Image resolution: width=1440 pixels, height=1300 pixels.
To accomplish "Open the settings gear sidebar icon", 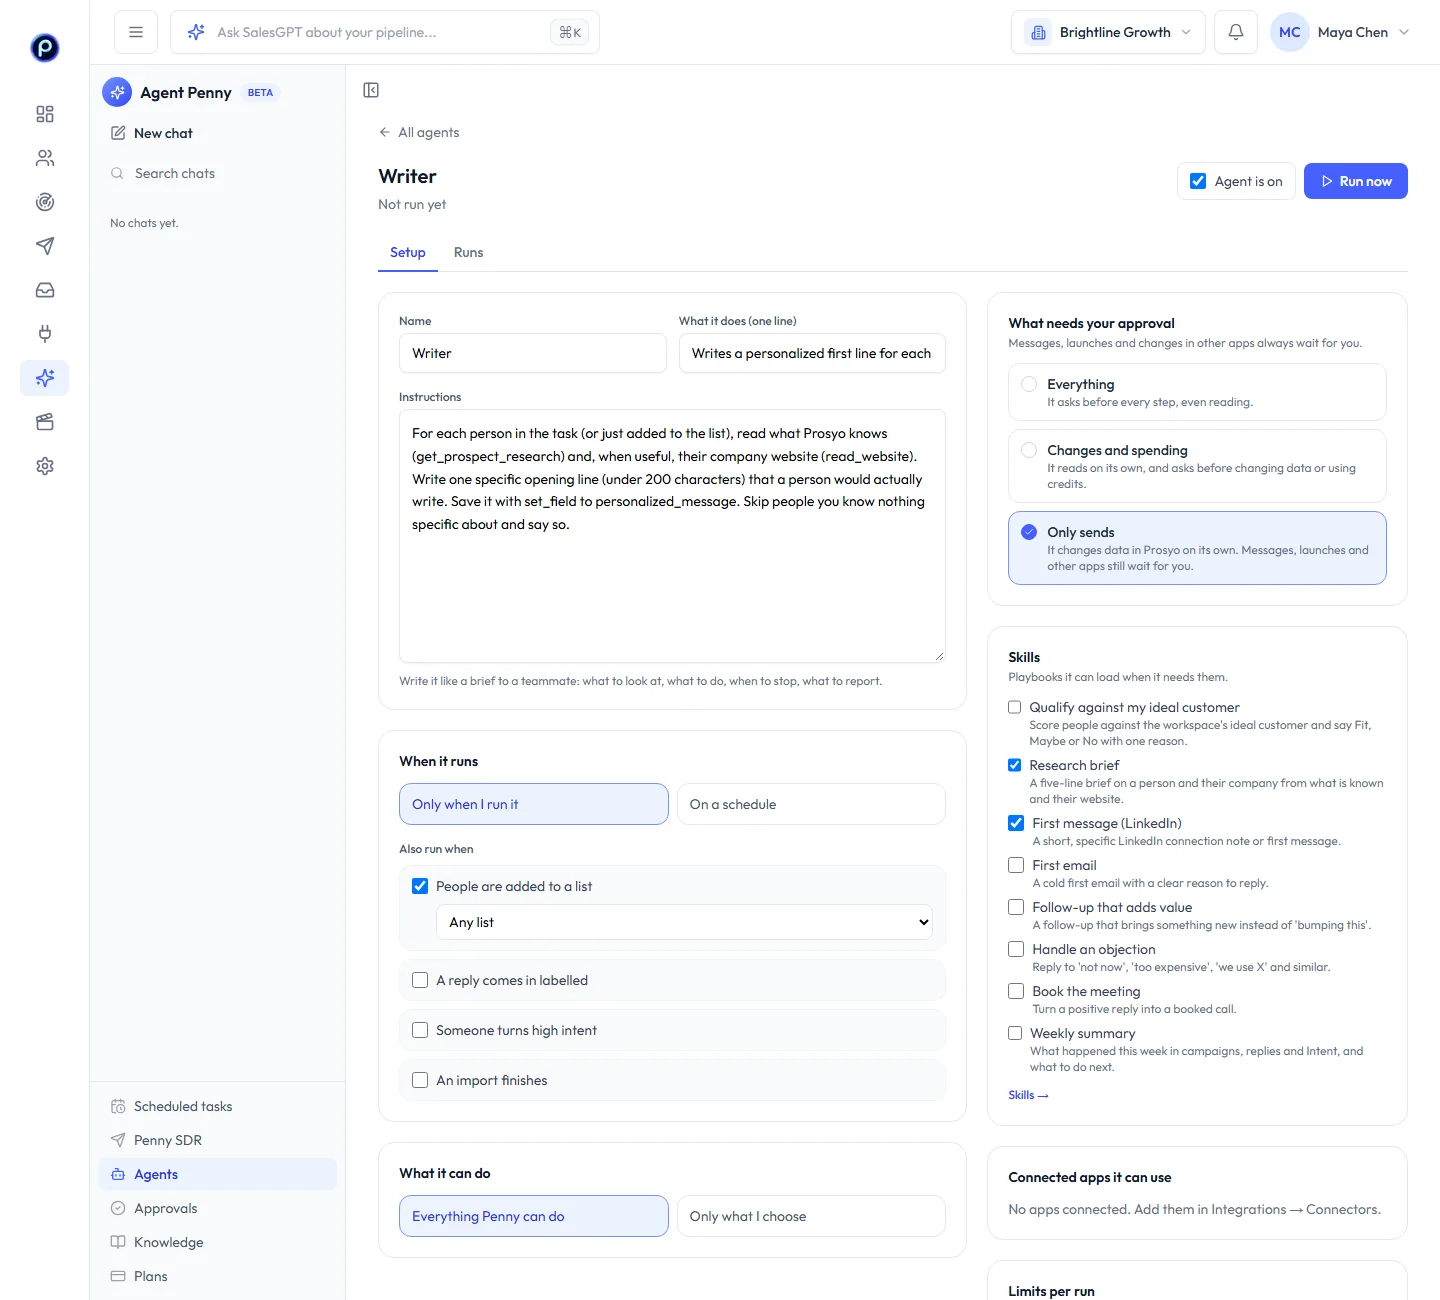I will coord(45,466).
